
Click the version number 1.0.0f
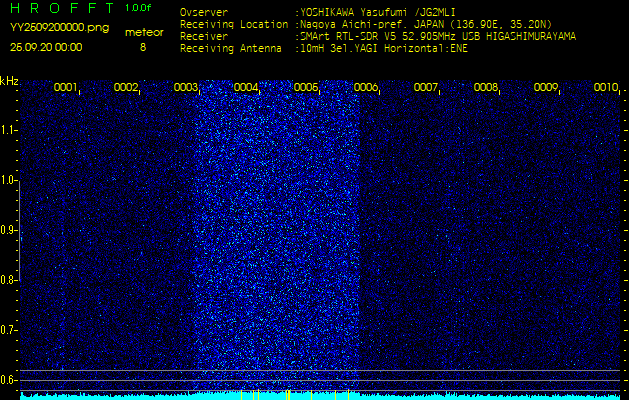[138, 8]
